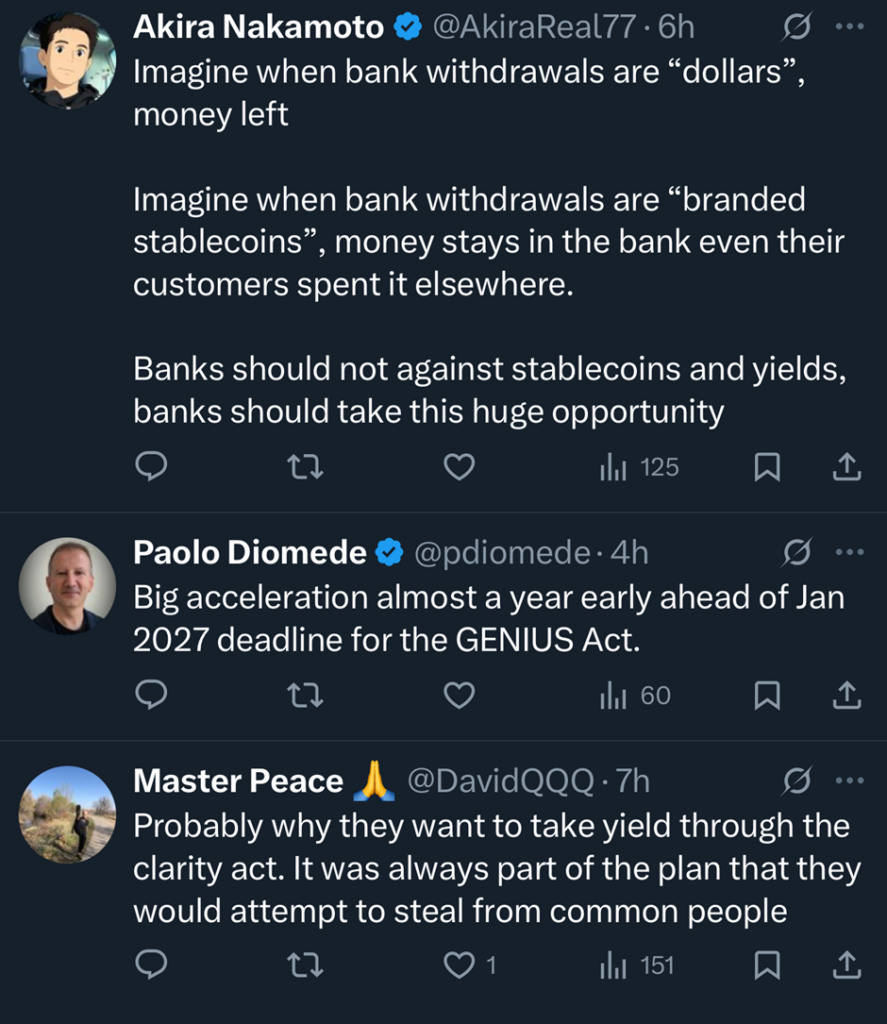Share Akira Nakamoto's post
887x1024 pixels.
[846, 466]
